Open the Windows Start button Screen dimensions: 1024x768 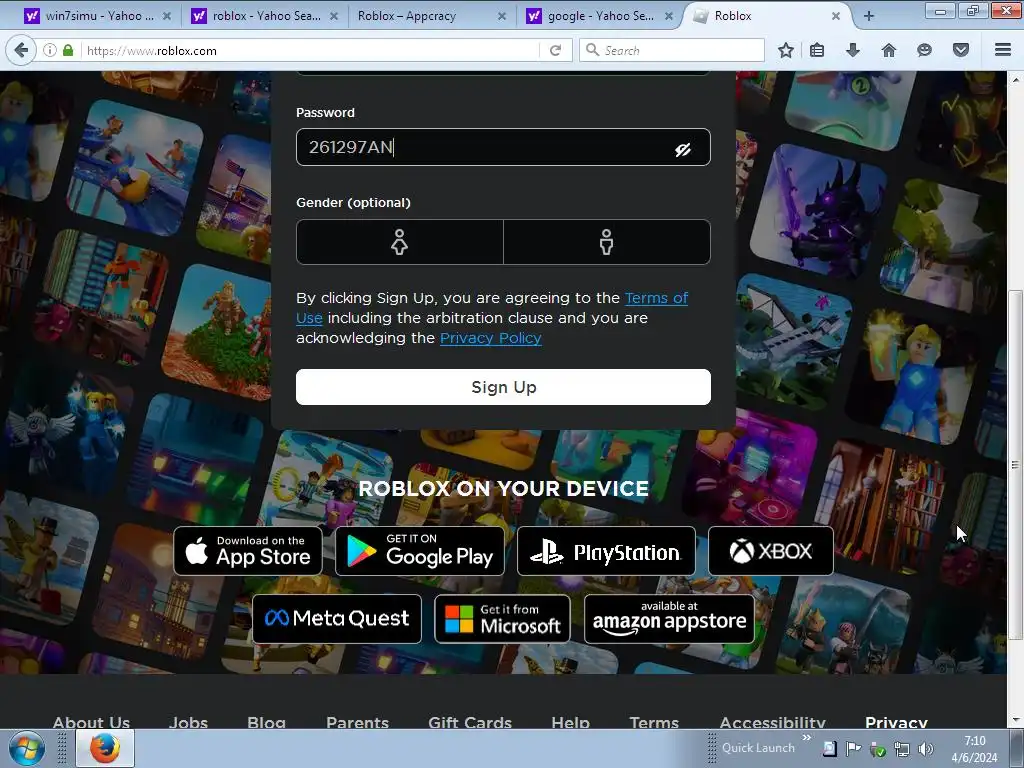pyautogui.click(x=27, y=748)
